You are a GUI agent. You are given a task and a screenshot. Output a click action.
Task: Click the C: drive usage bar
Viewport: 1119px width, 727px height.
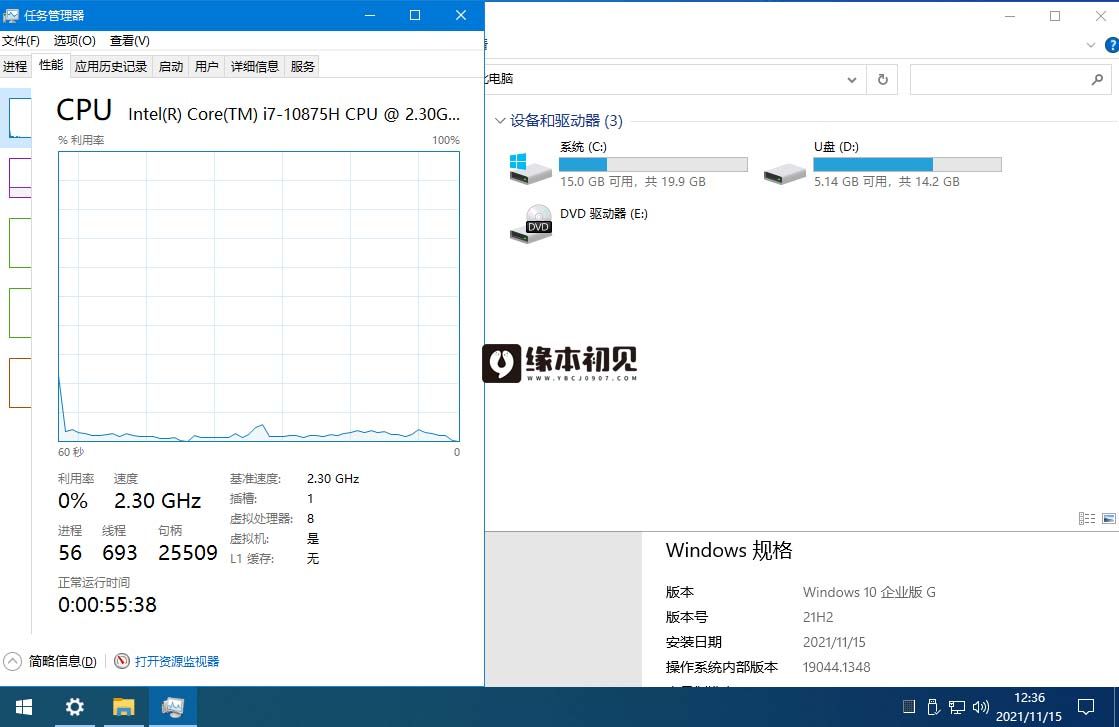653,164
